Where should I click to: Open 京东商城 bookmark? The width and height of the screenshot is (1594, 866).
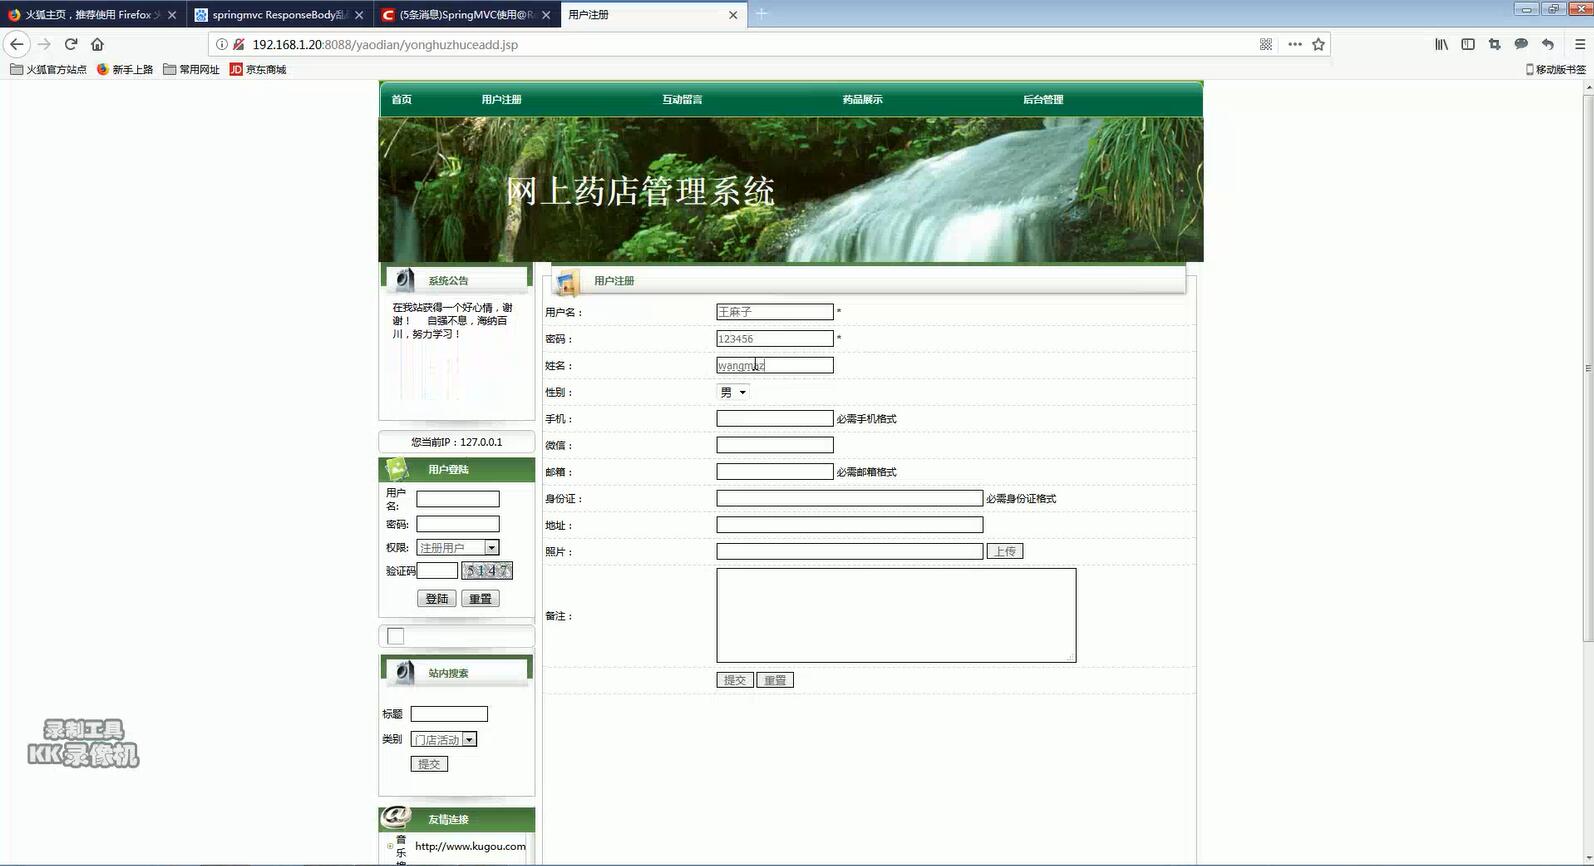coord(258,69)
